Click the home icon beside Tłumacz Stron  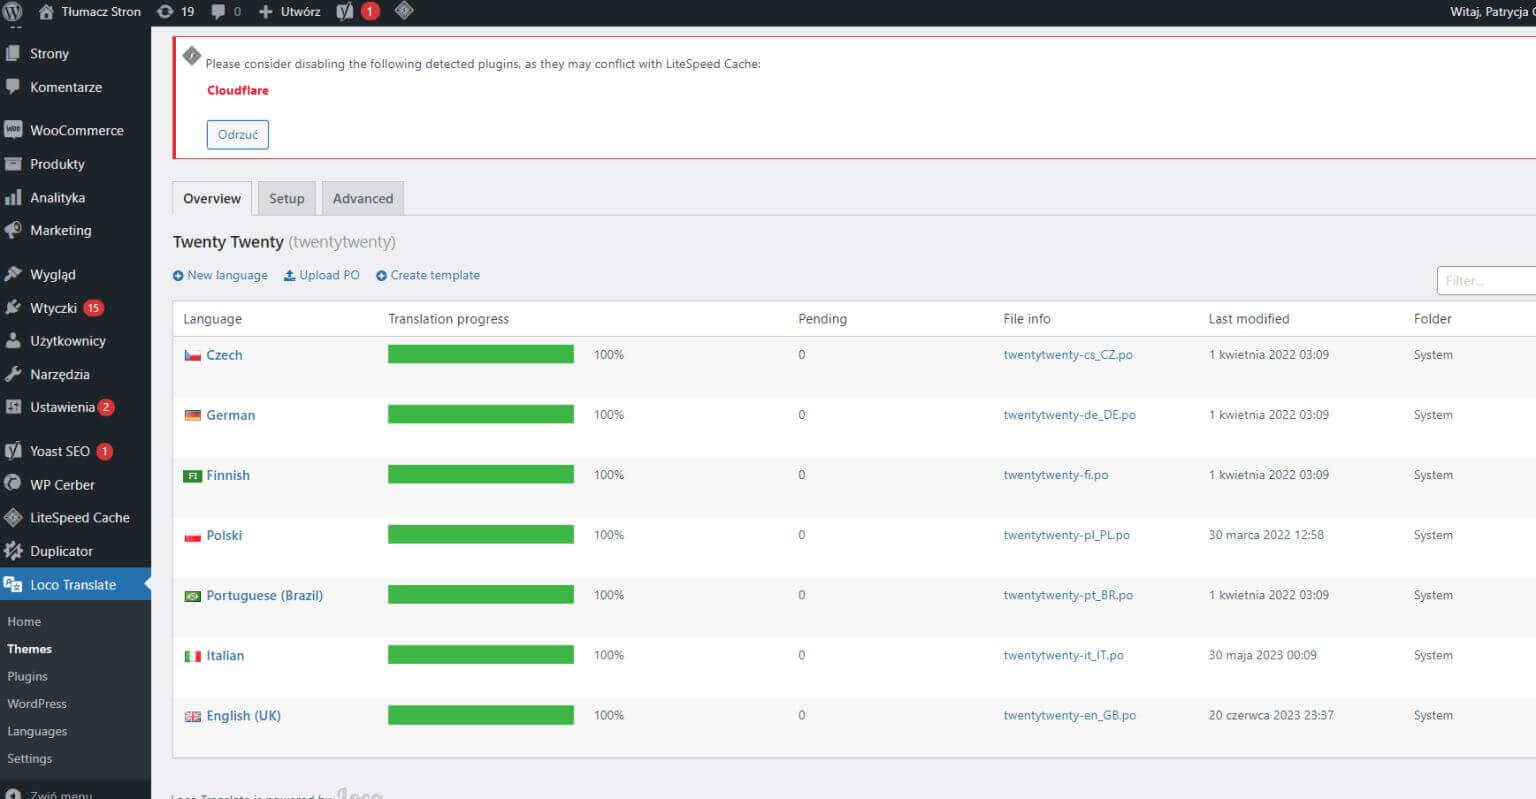(46, 12)
